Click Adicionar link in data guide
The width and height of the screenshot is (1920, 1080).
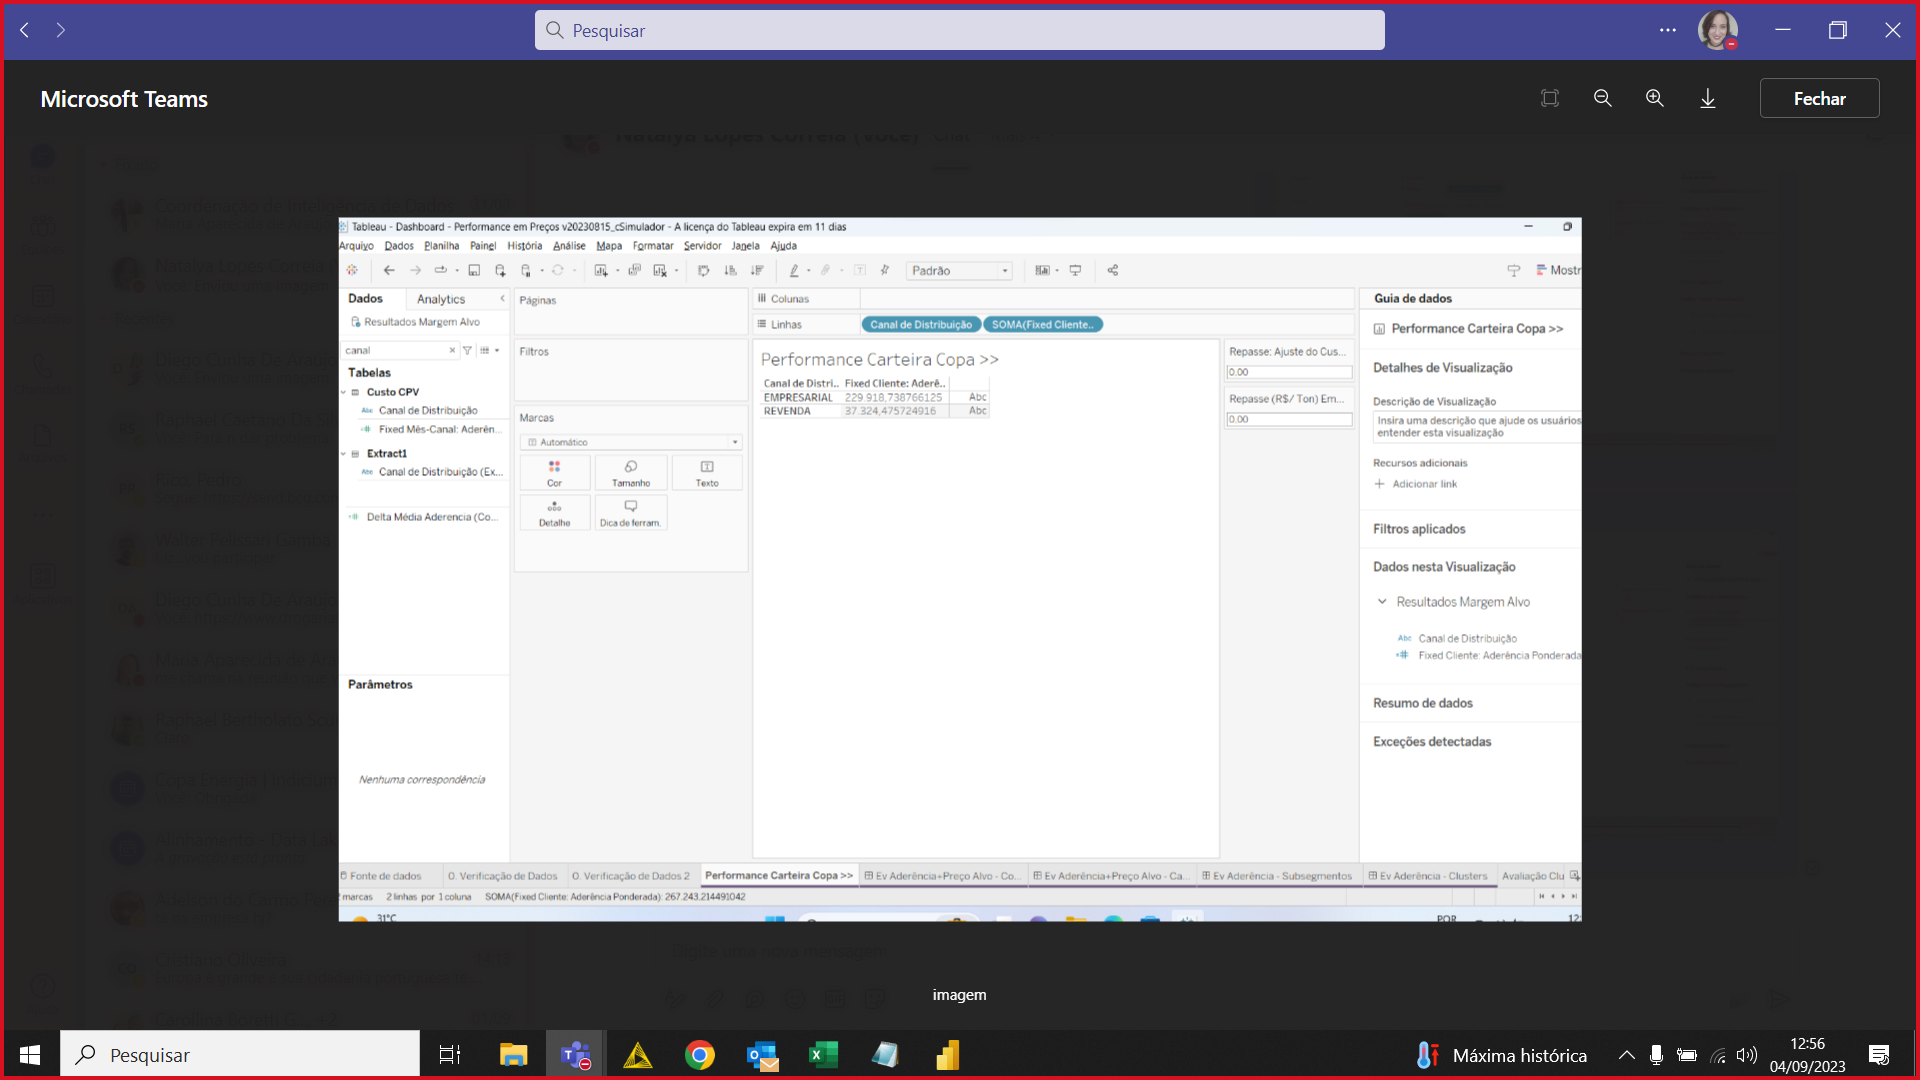1416,484
